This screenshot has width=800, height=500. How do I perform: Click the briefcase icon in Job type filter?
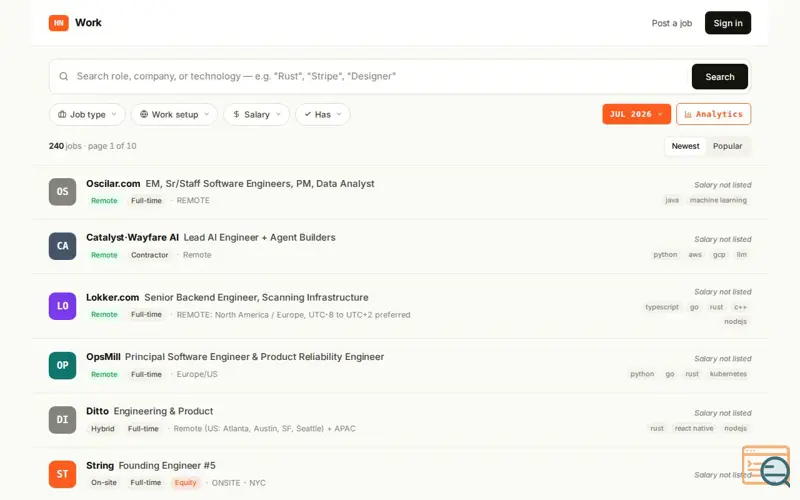pos(62,114)
